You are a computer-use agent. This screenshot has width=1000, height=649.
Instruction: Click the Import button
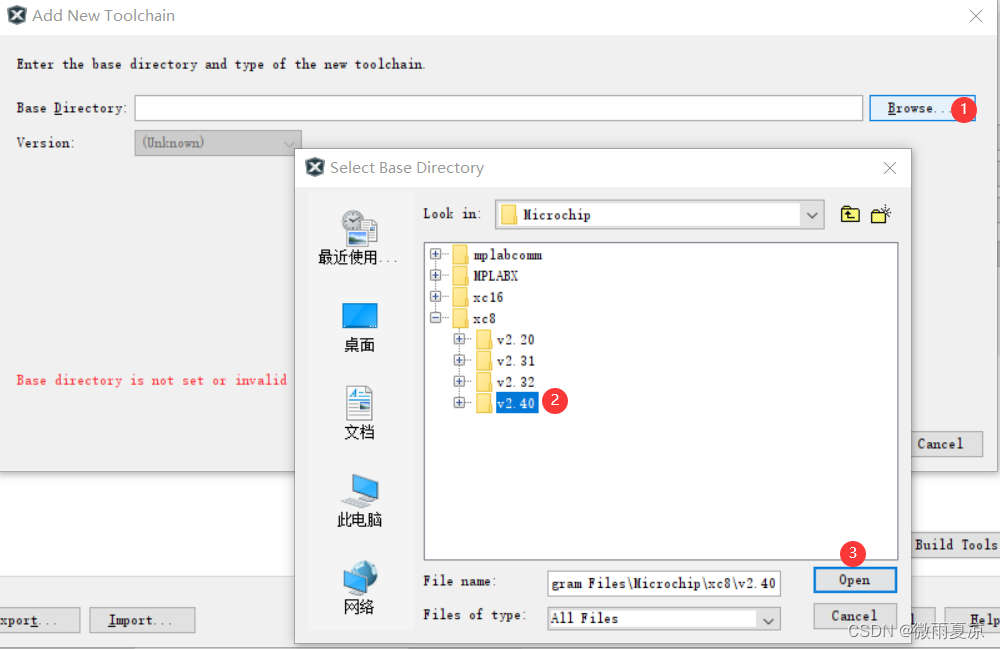coord(142,620)
